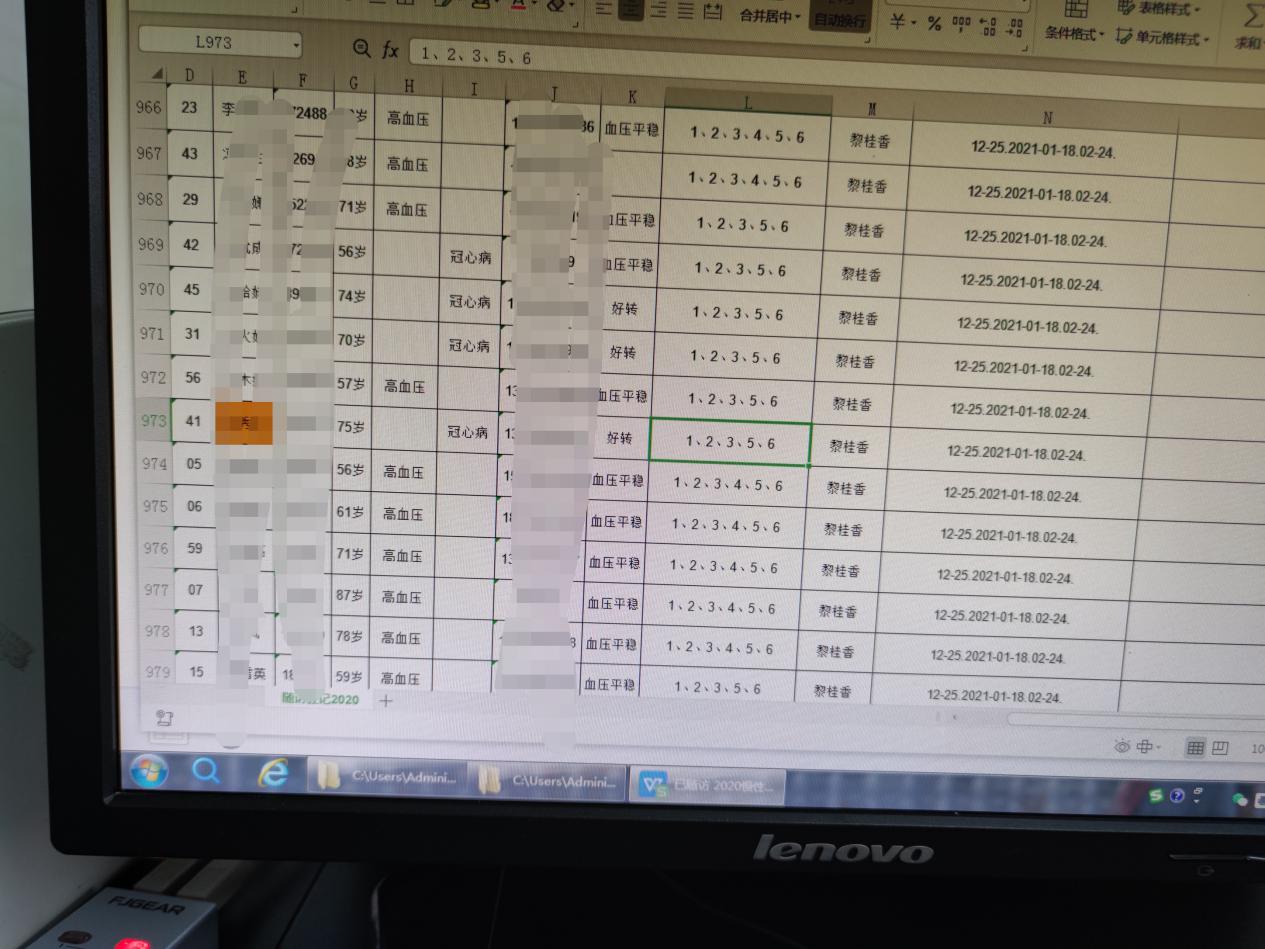Click the highlighted center align icon
1265x949 pixels.
[x=630, y=9]
